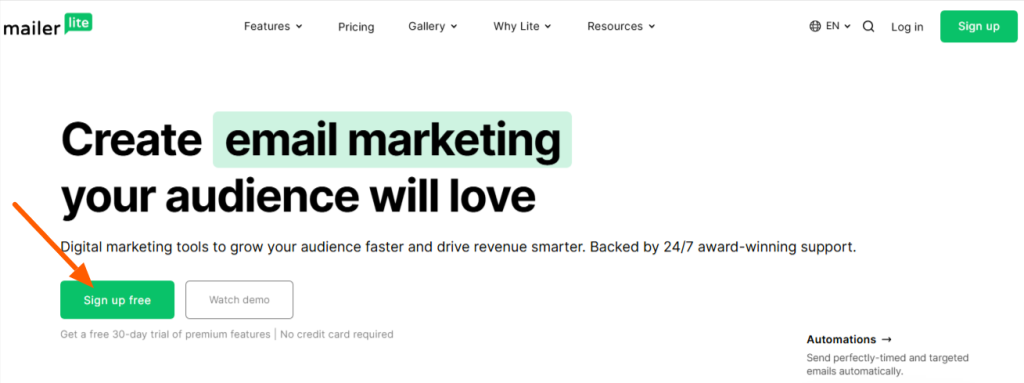Click the 'email marketing' highlighted headline text

tap(392, 139)
